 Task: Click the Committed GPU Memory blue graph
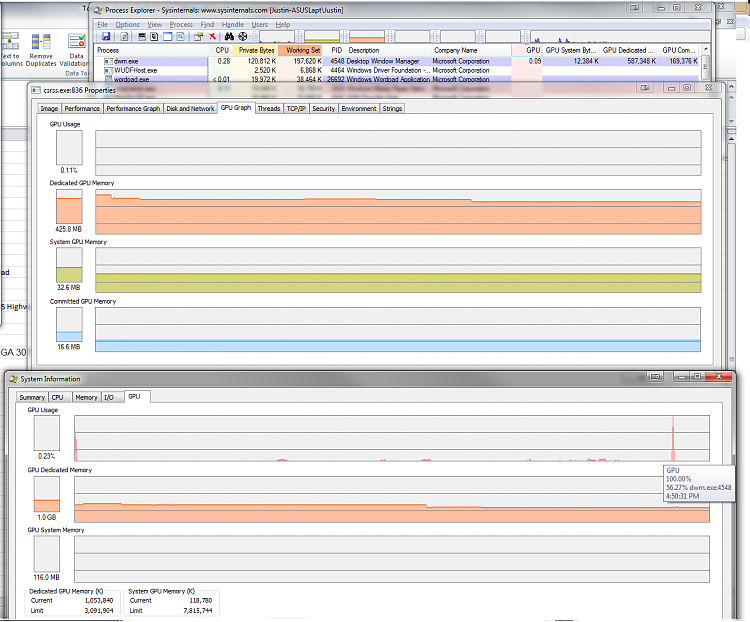pos(397,330)
